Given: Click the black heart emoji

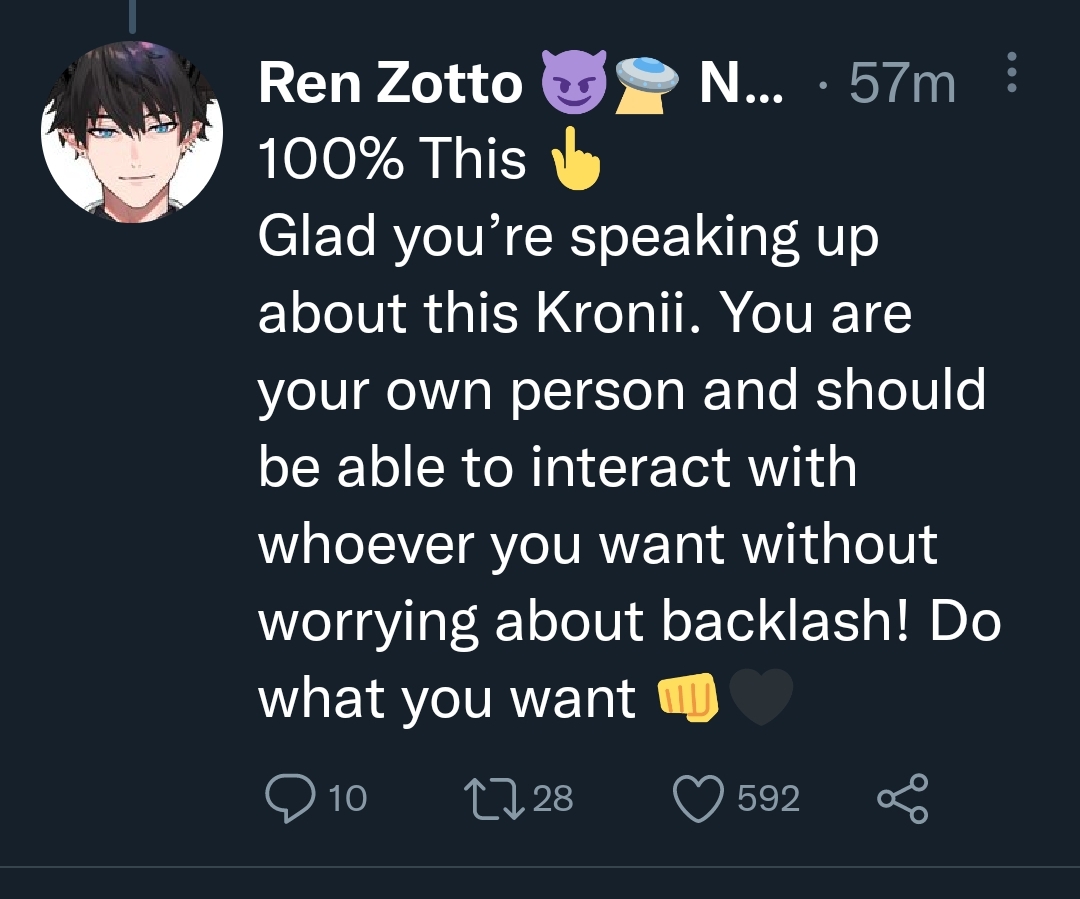Looking at the screenshot, I should 762,696.
